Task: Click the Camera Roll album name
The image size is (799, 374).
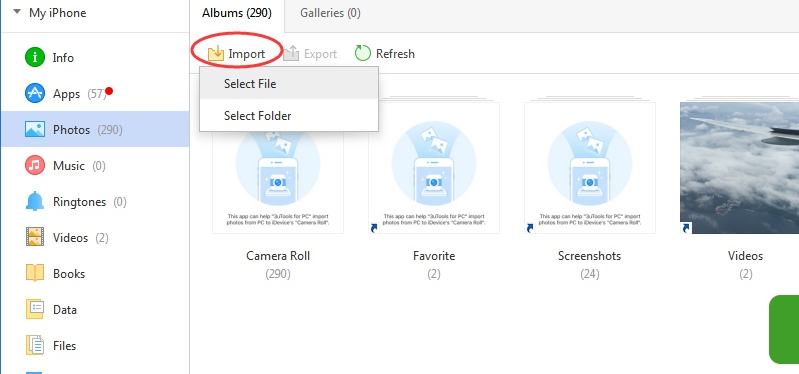Action: pyautogui.click(x=278, y=256)
